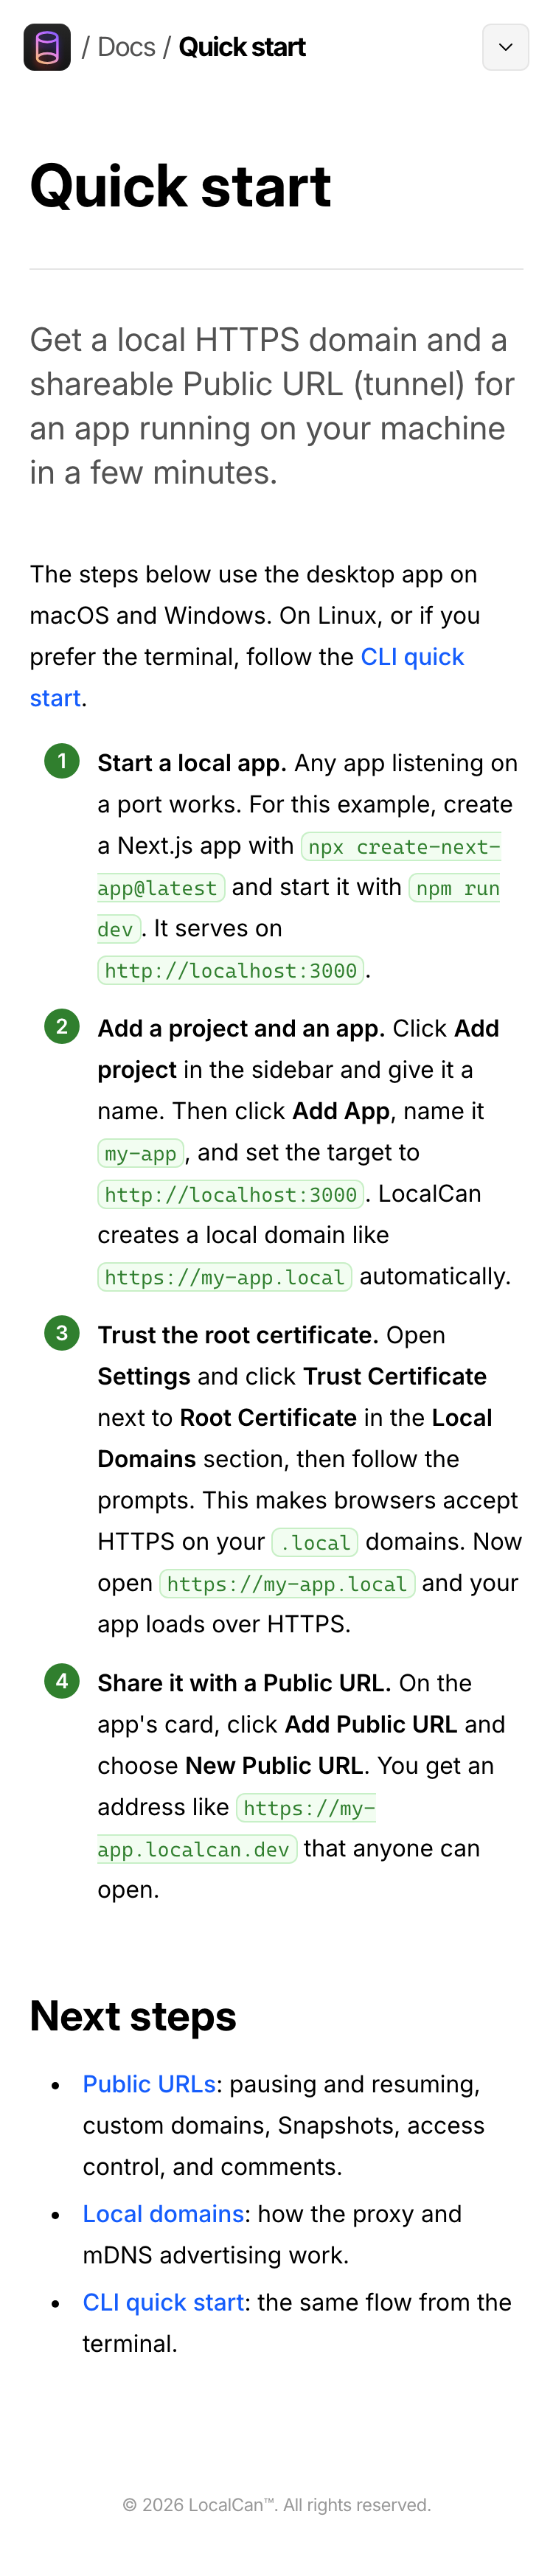Click the Trust Certificate bold text
Image resolution: width=553 pixels, height=2576 pixels.
(x=395, y=1376)
